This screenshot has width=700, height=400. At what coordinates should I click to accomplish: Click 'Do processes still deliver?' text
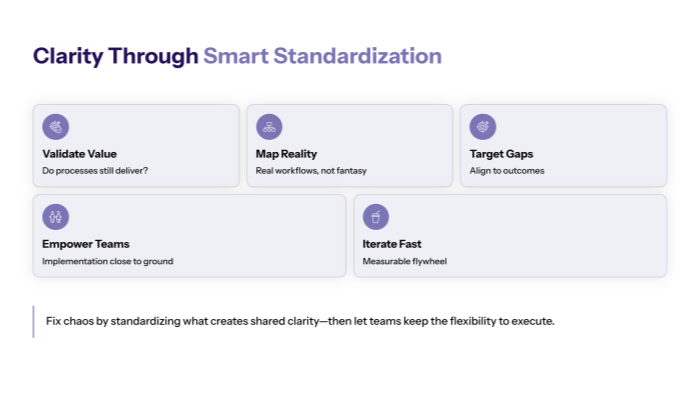pyautogui.click(x=95, y=171)
